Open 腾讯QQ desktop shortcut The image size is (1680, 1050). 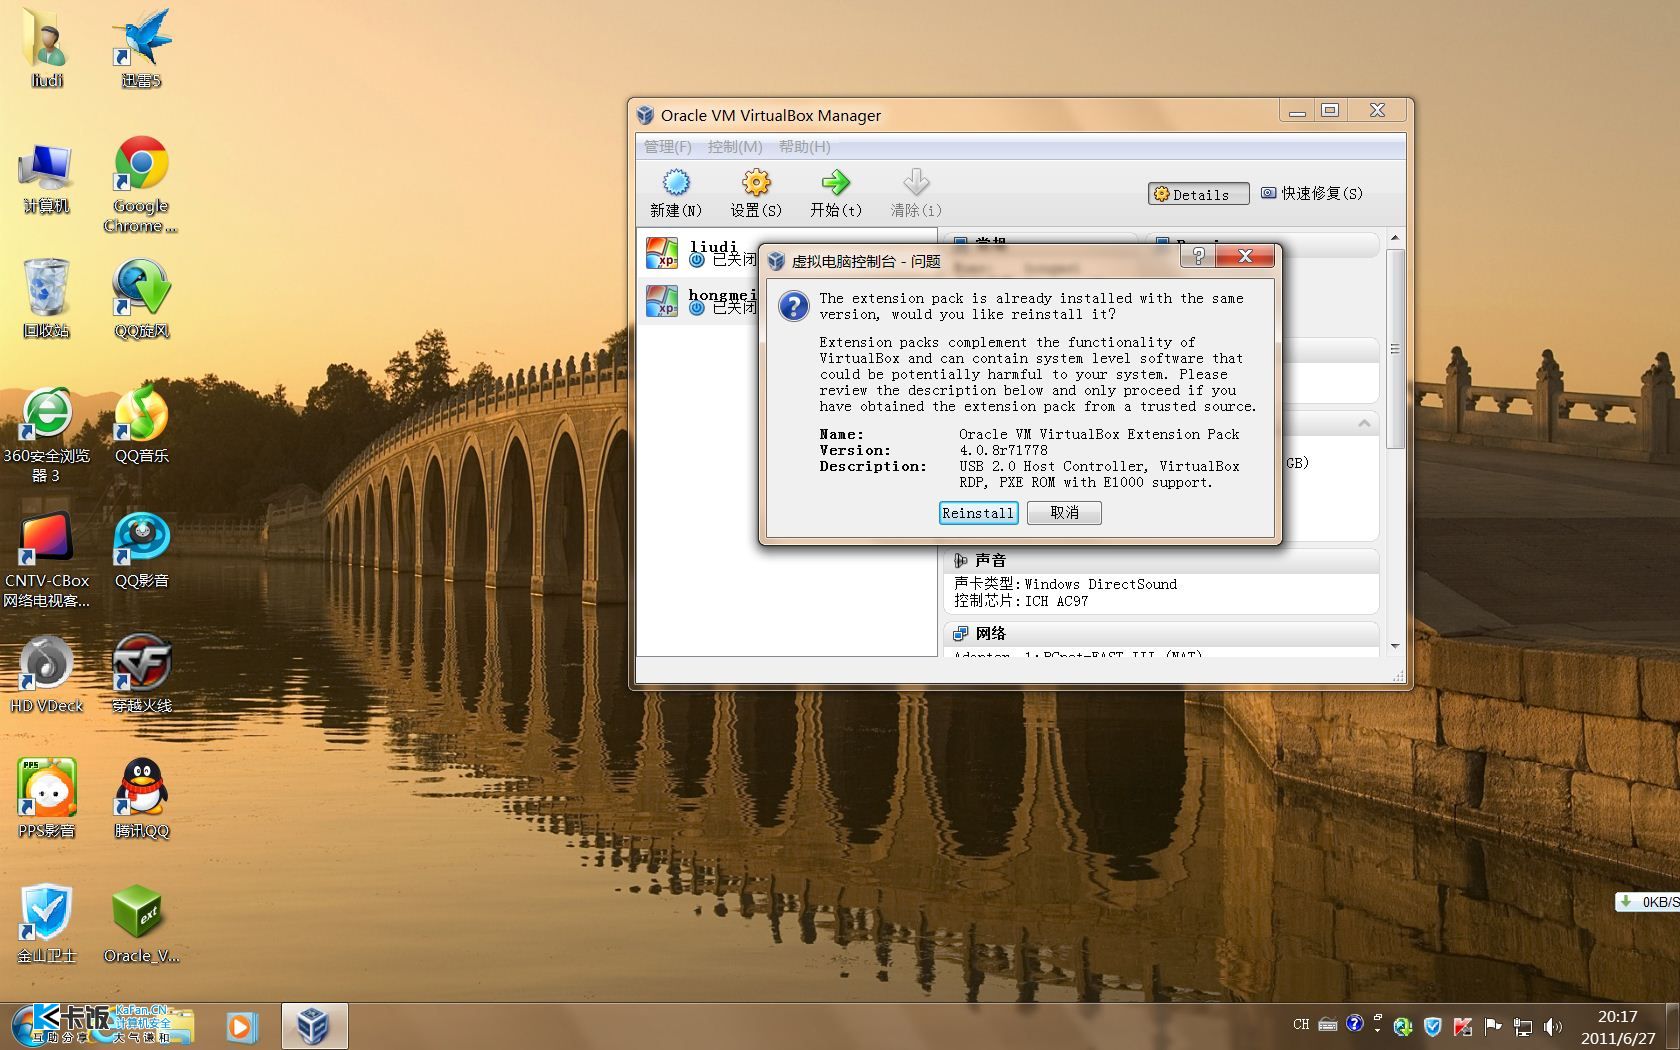141,798
